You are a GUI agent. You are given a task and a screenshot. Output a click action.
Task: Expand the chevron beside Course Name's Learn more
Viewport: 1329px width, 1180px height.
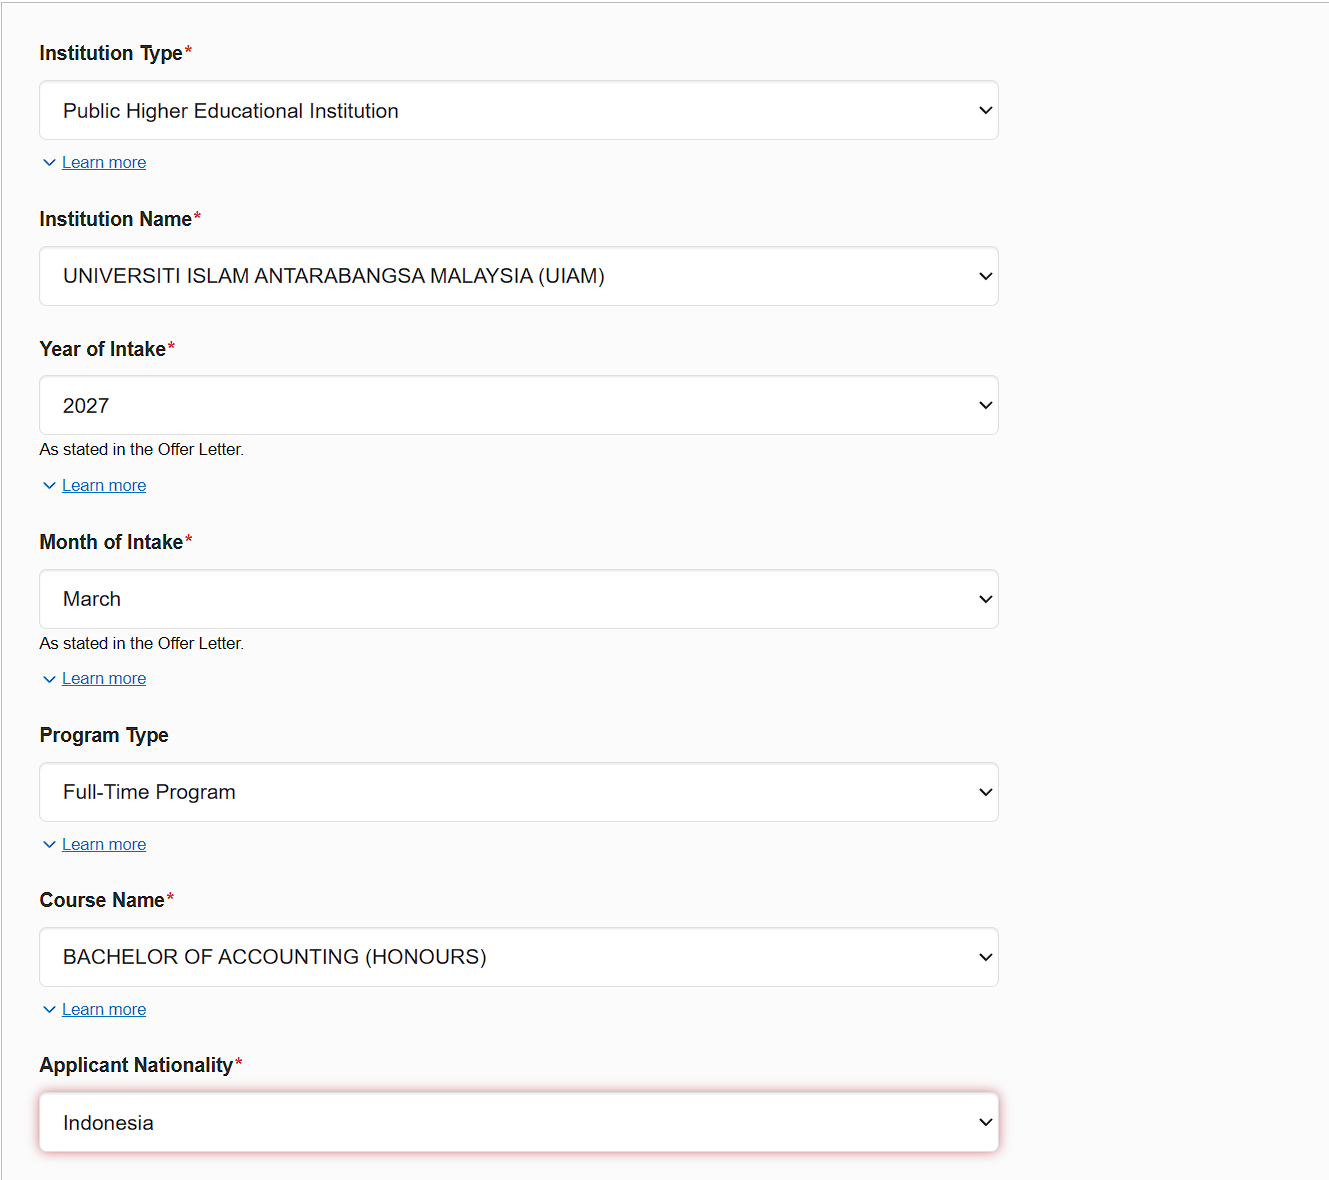49,1010
